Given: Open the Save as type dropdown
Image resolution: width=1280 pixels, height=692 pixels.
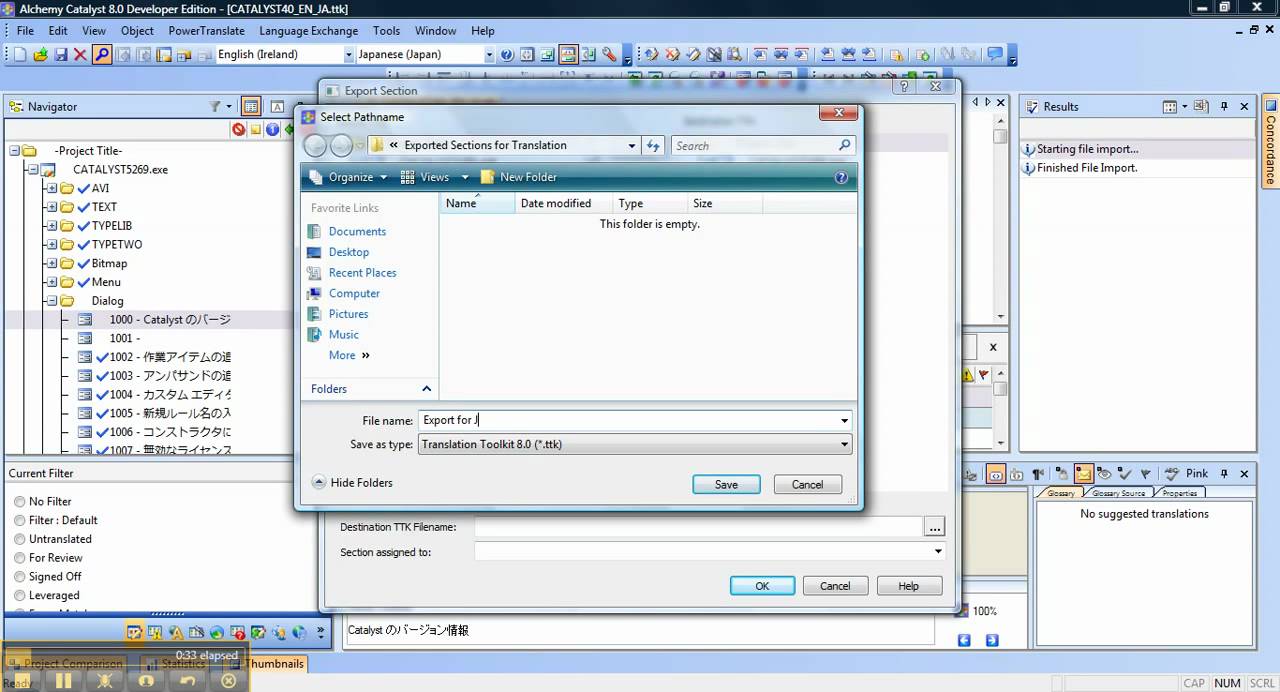Looking at the screenshot, I should [x=844, y=445].
